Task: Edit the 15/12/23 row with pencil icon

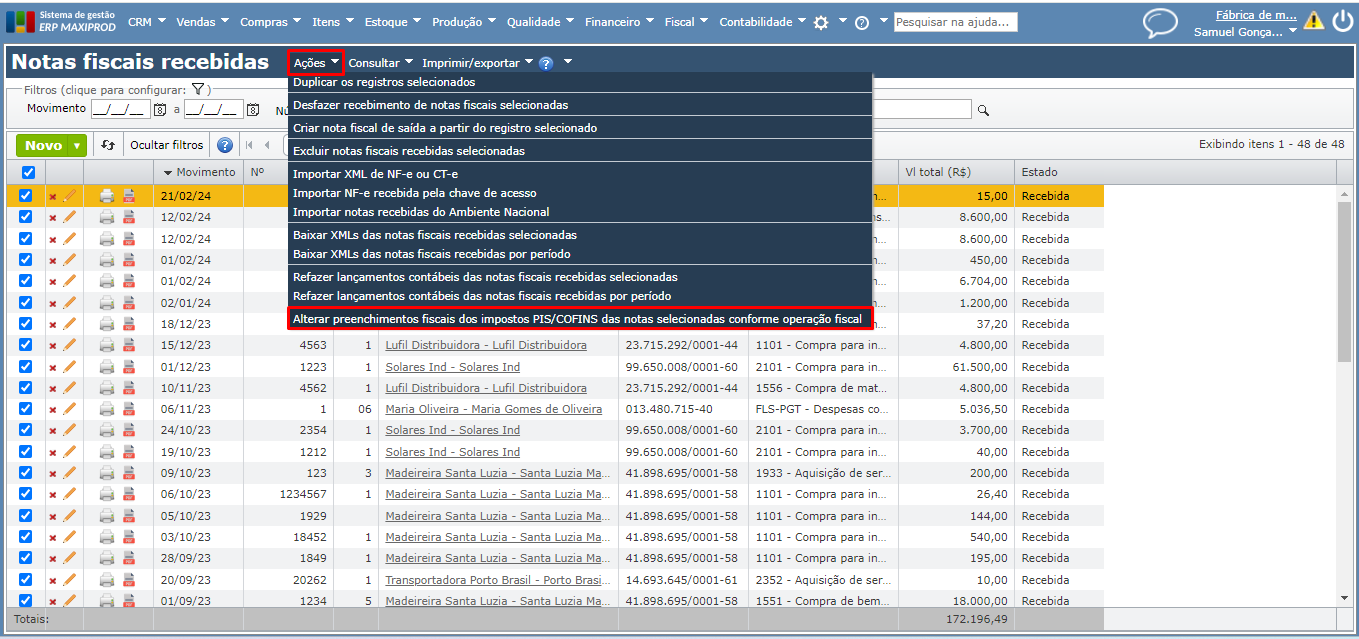Action: 70,345
